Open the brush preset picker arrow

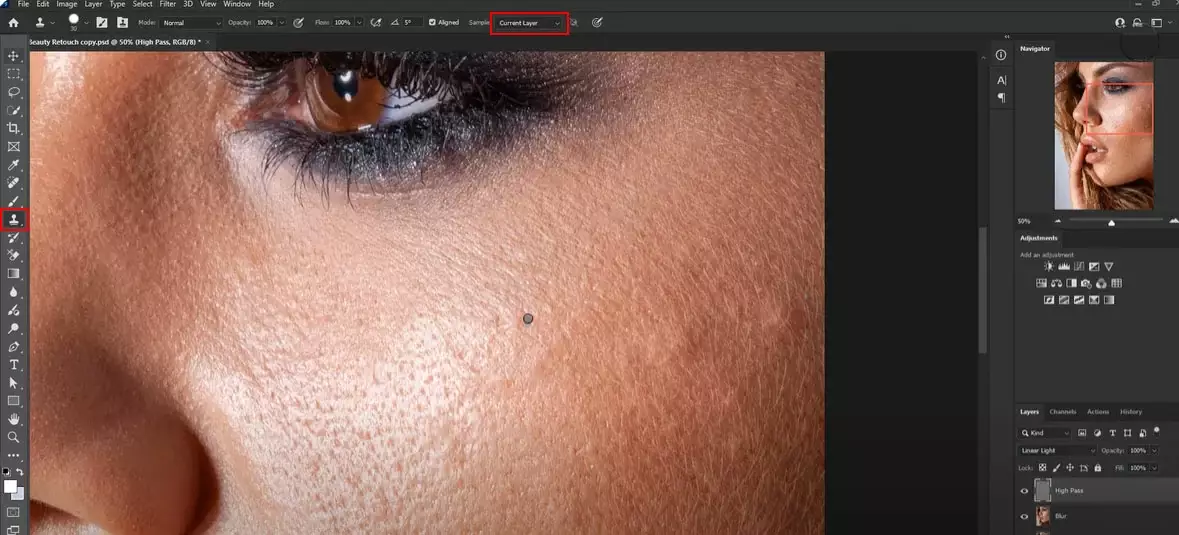(x=86, y=23)
